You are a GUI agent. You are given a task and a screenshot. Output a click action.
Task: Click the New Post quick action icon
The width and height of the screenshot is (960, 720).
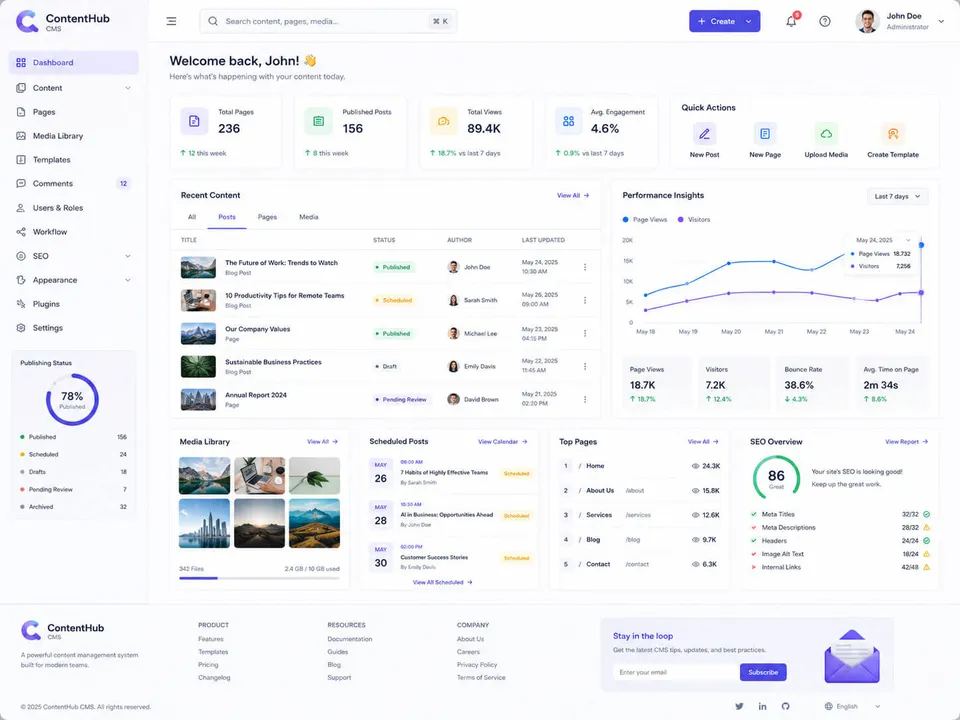pos(704,133)
